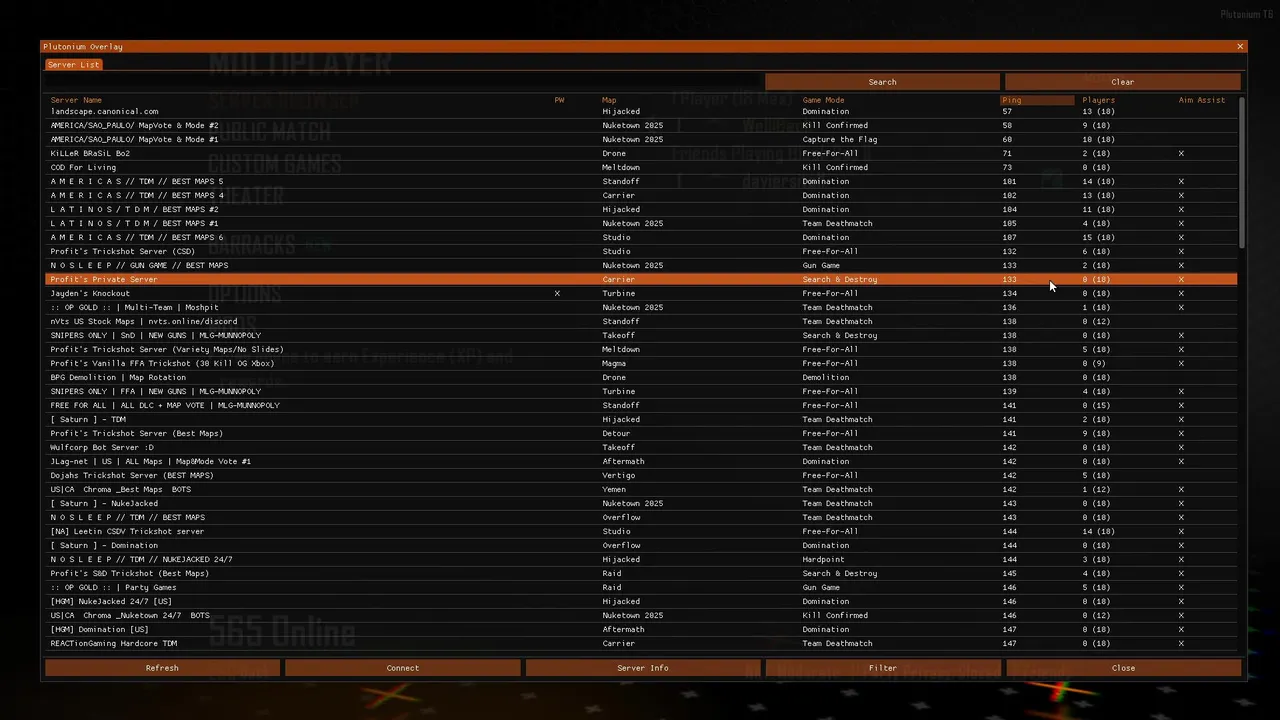Sort by the Game Mode column header
This screenshot has width=1280, height=720.
(x=823, y=100)
